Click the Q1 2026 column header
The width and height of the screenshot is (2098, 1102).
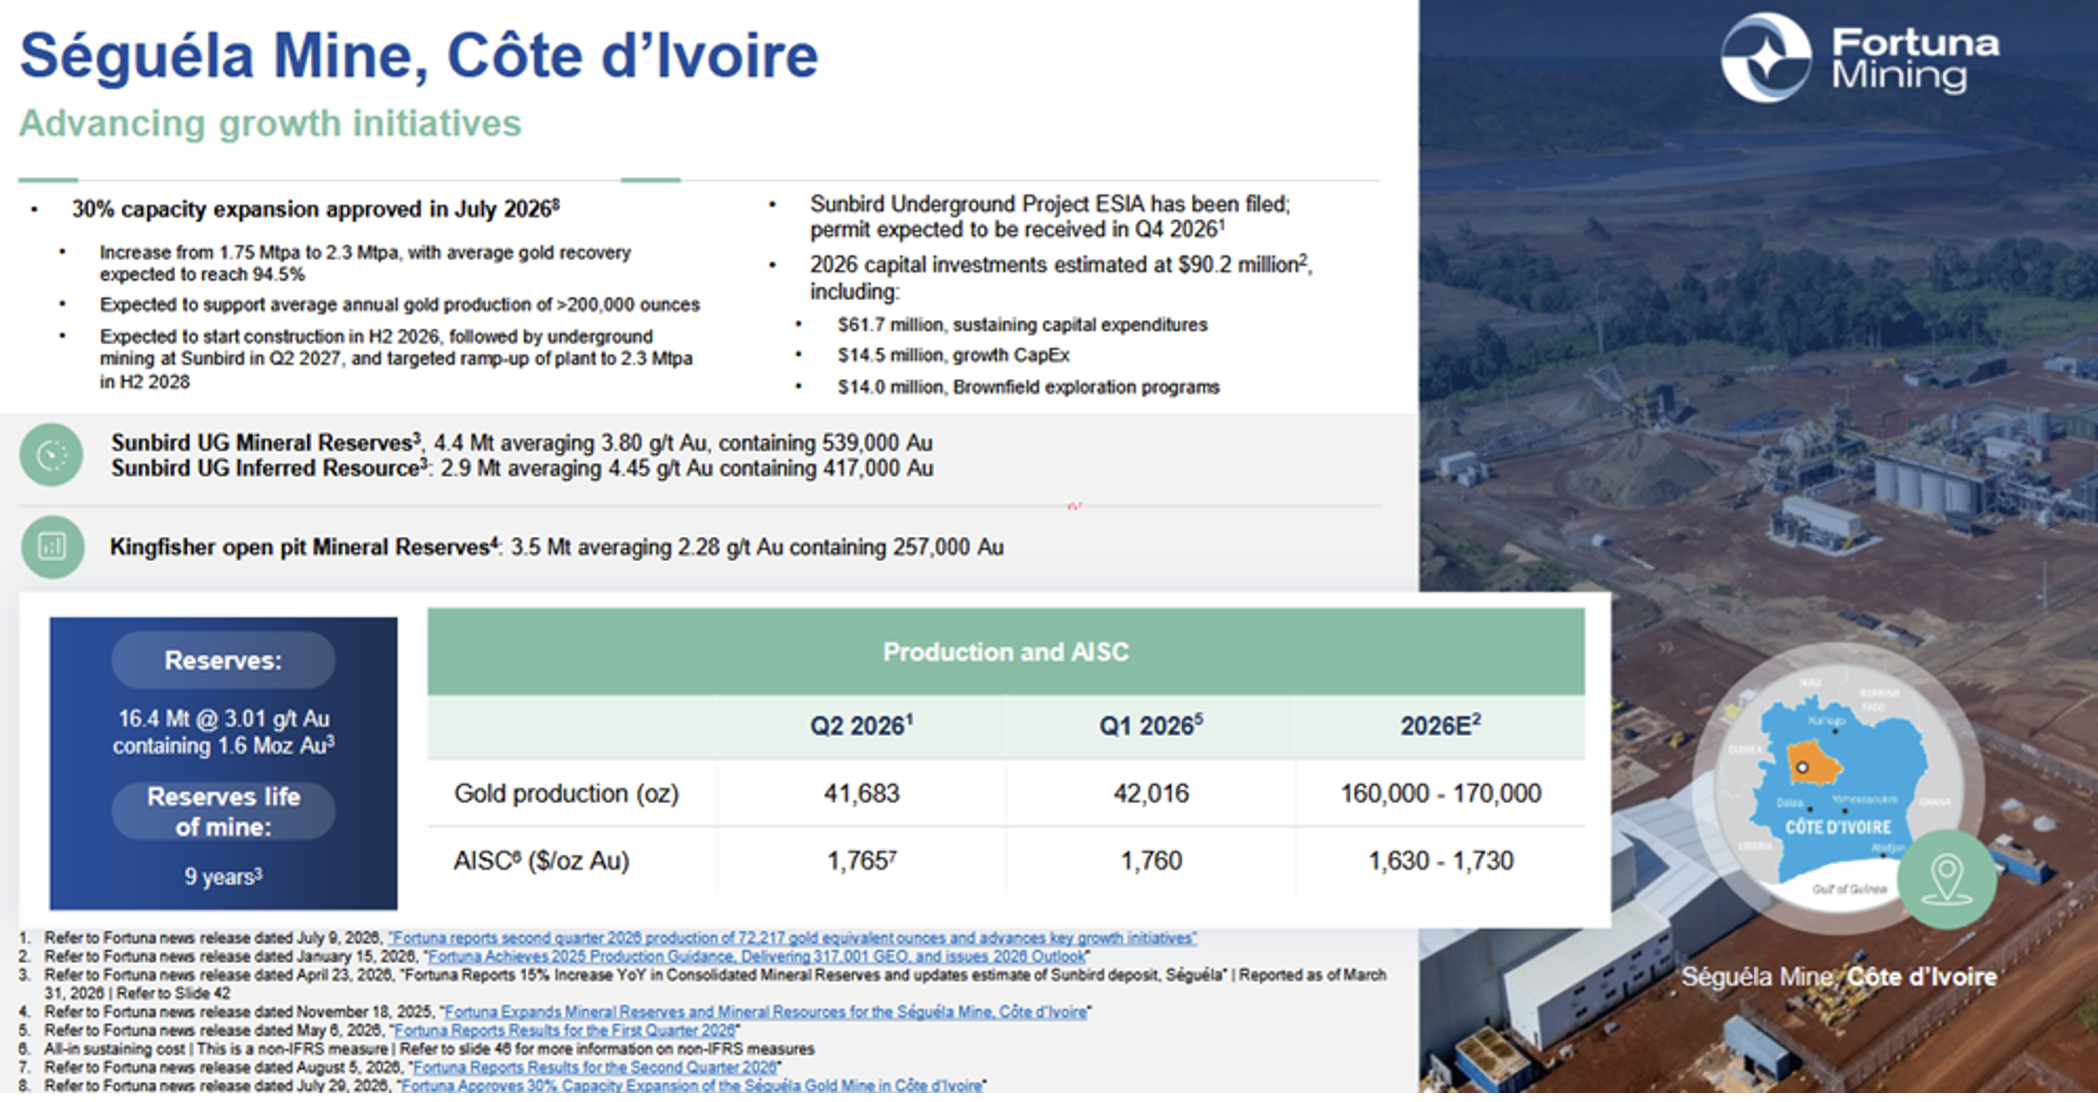pos(1151,726)
